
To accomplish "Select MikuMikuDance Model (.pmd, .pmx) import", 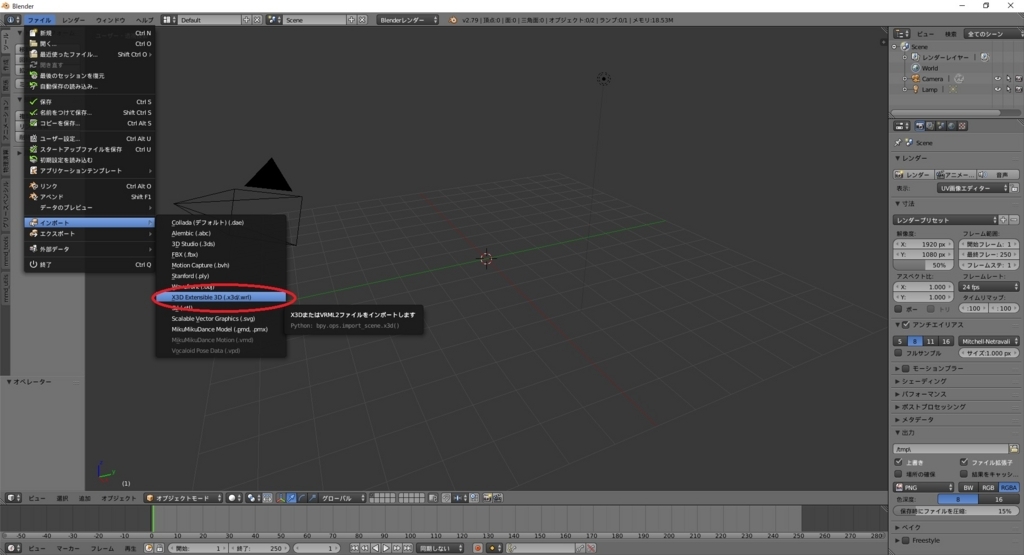I will (220, 329).
